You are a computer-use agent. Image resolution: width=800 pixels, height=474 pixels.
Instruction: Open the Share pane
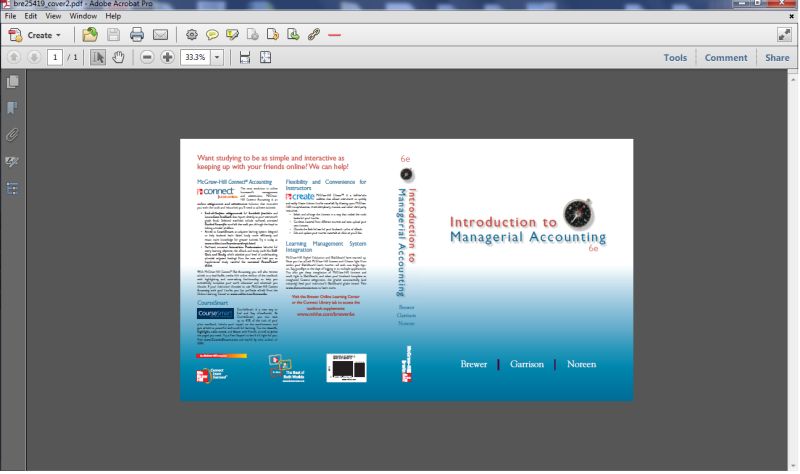coord(777,58)
